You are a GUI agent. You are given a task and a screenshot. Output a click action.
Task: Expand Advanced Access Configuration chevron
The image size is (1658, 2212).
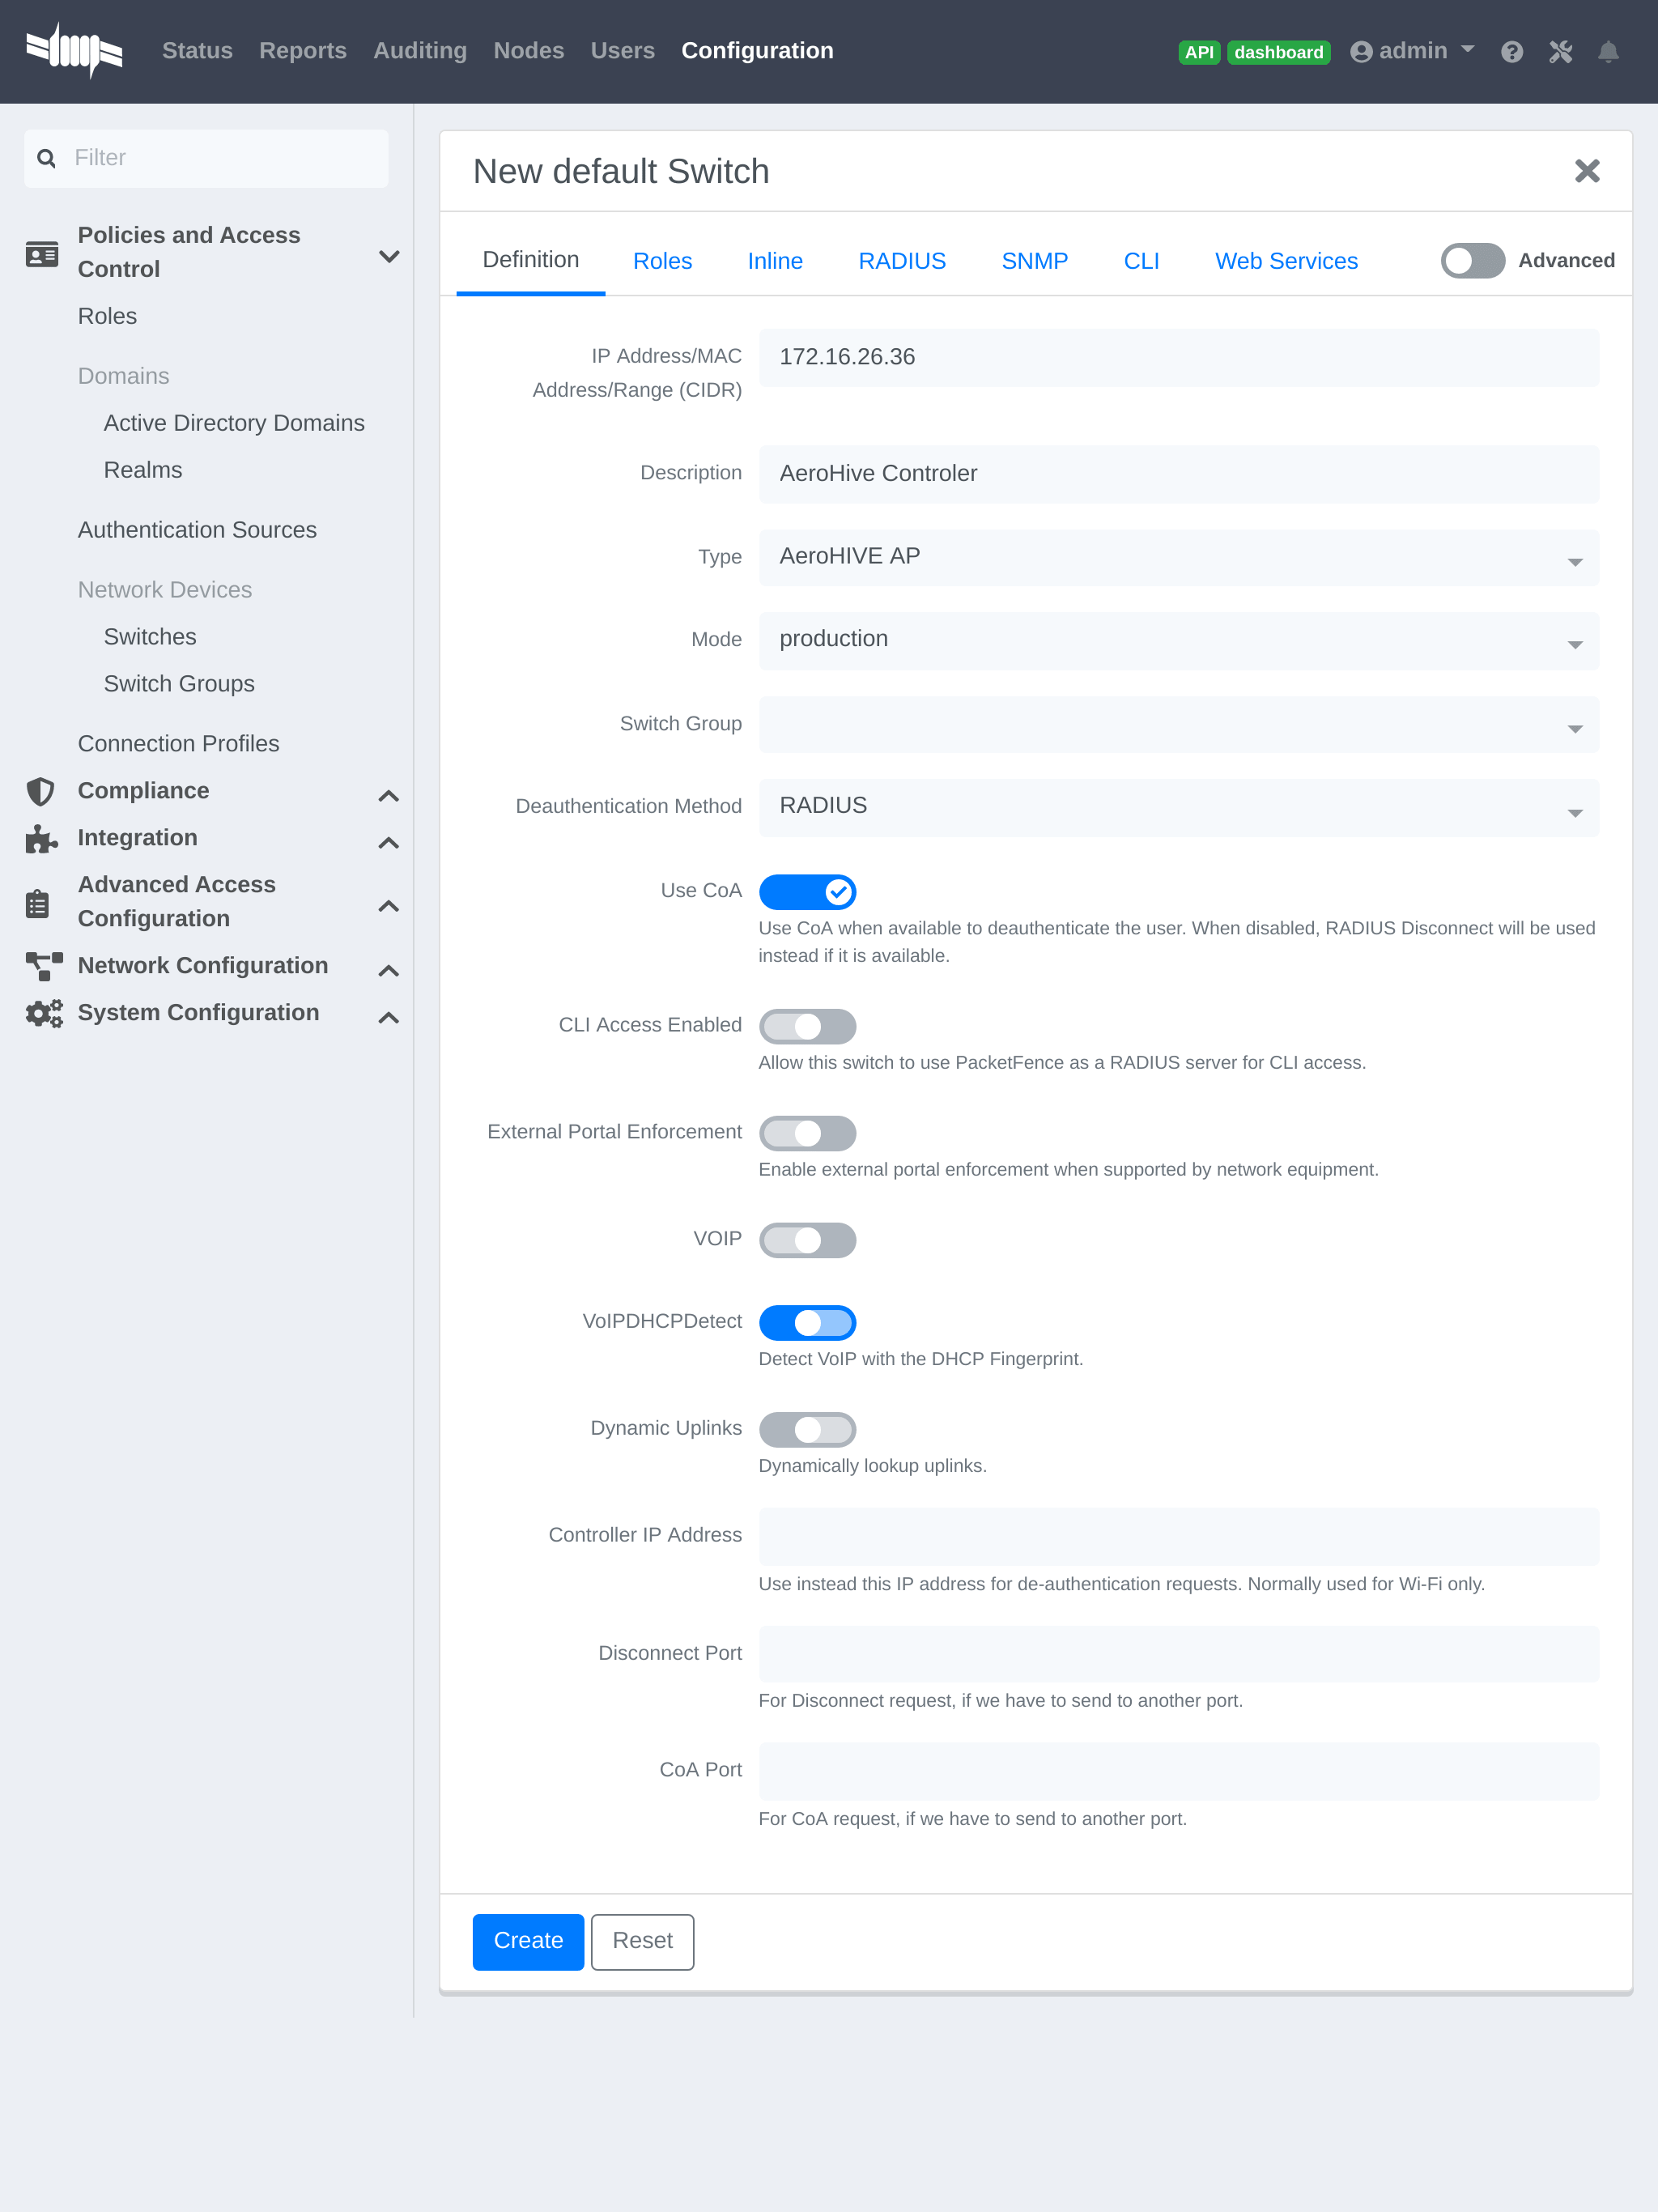(x=389, y=906)
